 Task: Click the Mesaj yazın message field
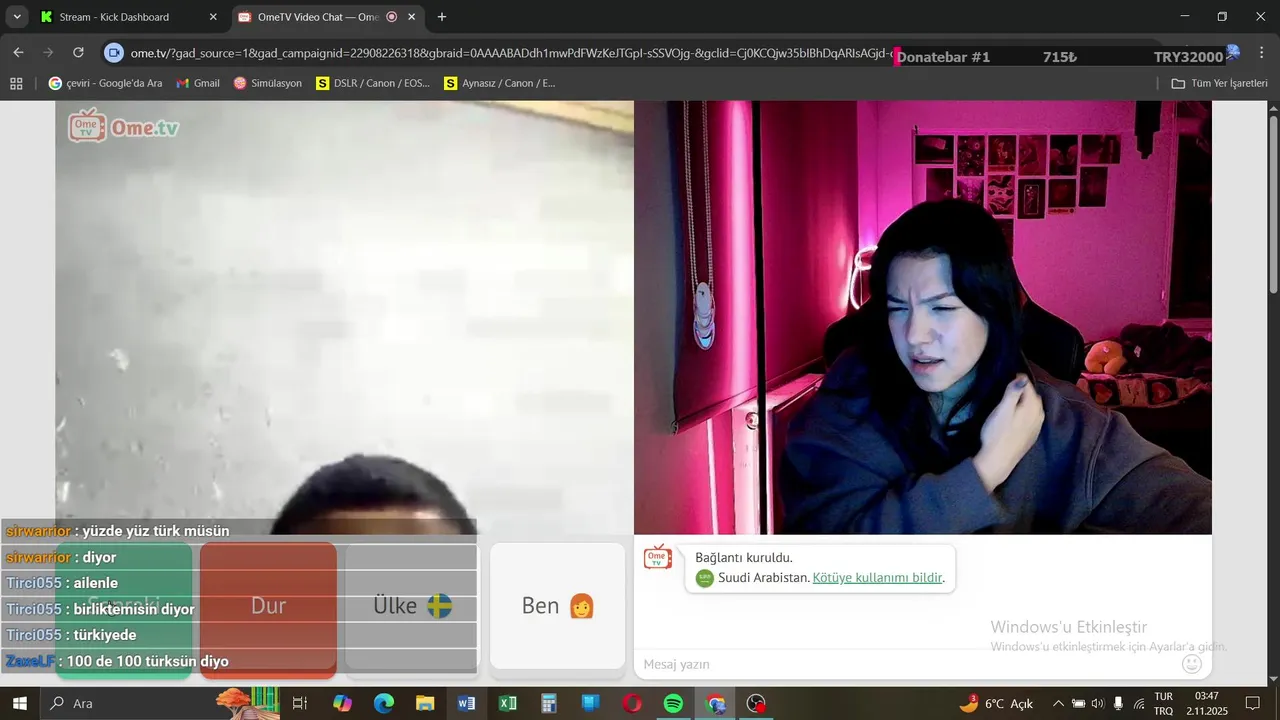coord(905,664)
